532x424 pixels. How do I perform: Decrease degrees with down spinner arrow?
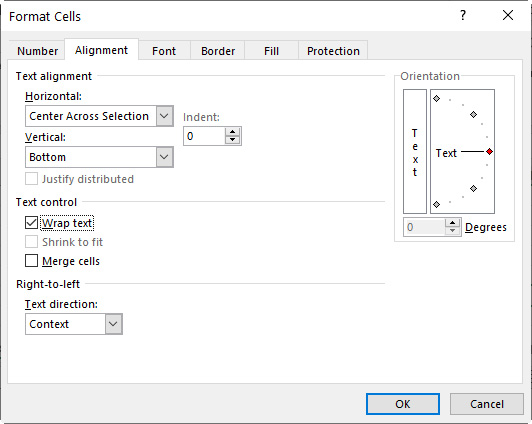pos(452,231)
